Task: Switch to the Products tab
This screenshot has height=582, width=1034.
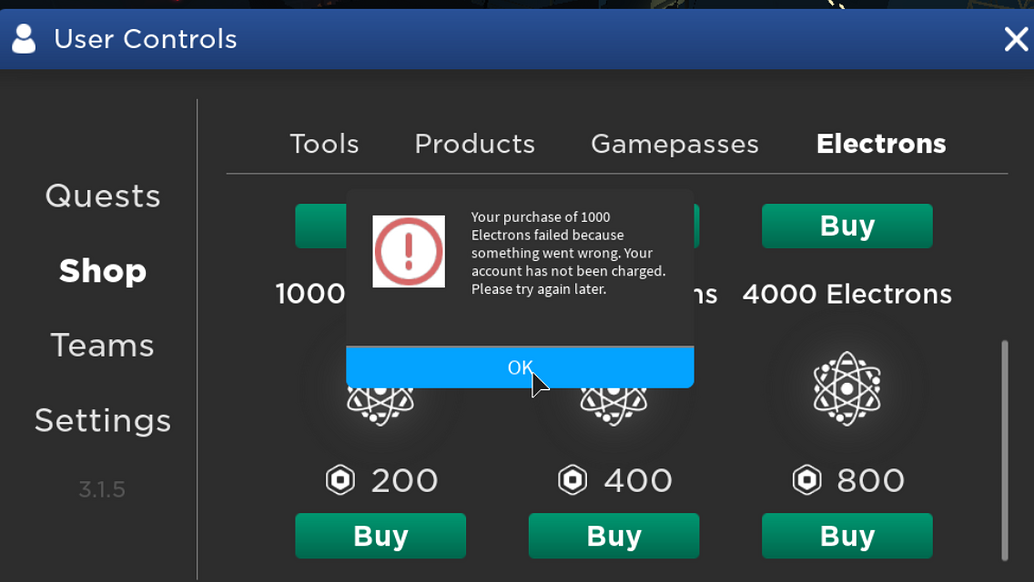Action: pos(474,144)
